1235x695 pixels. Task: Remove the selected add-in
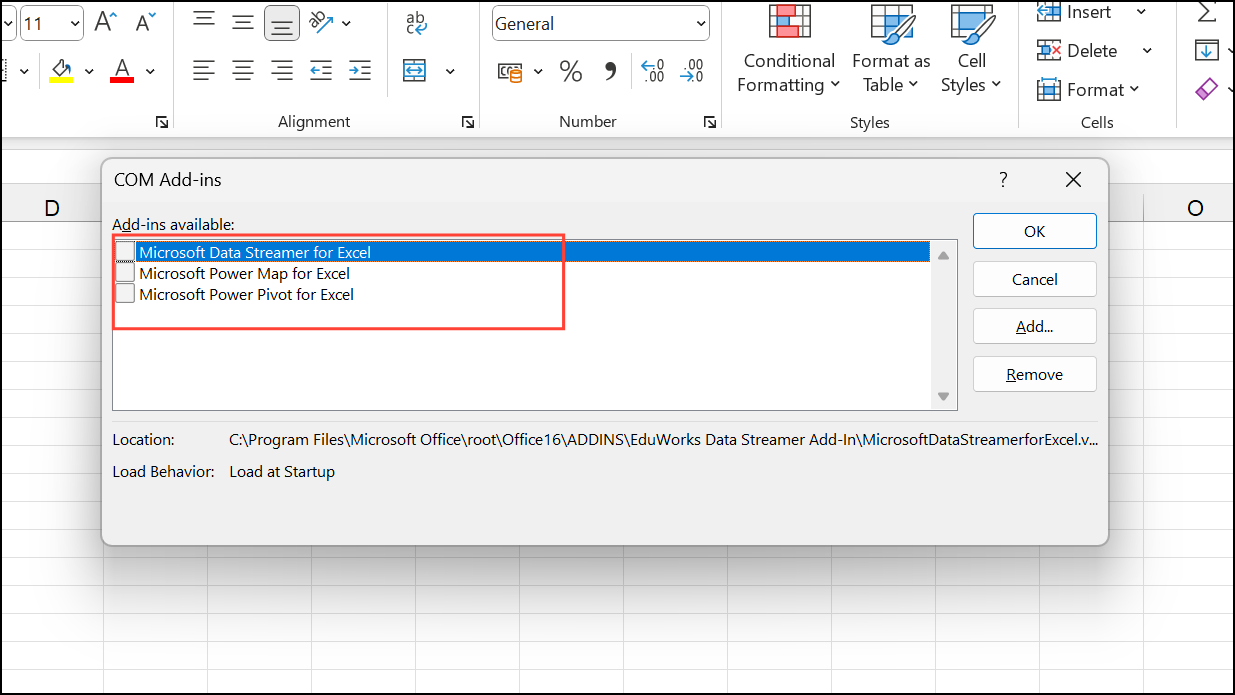coord(1034,373)
